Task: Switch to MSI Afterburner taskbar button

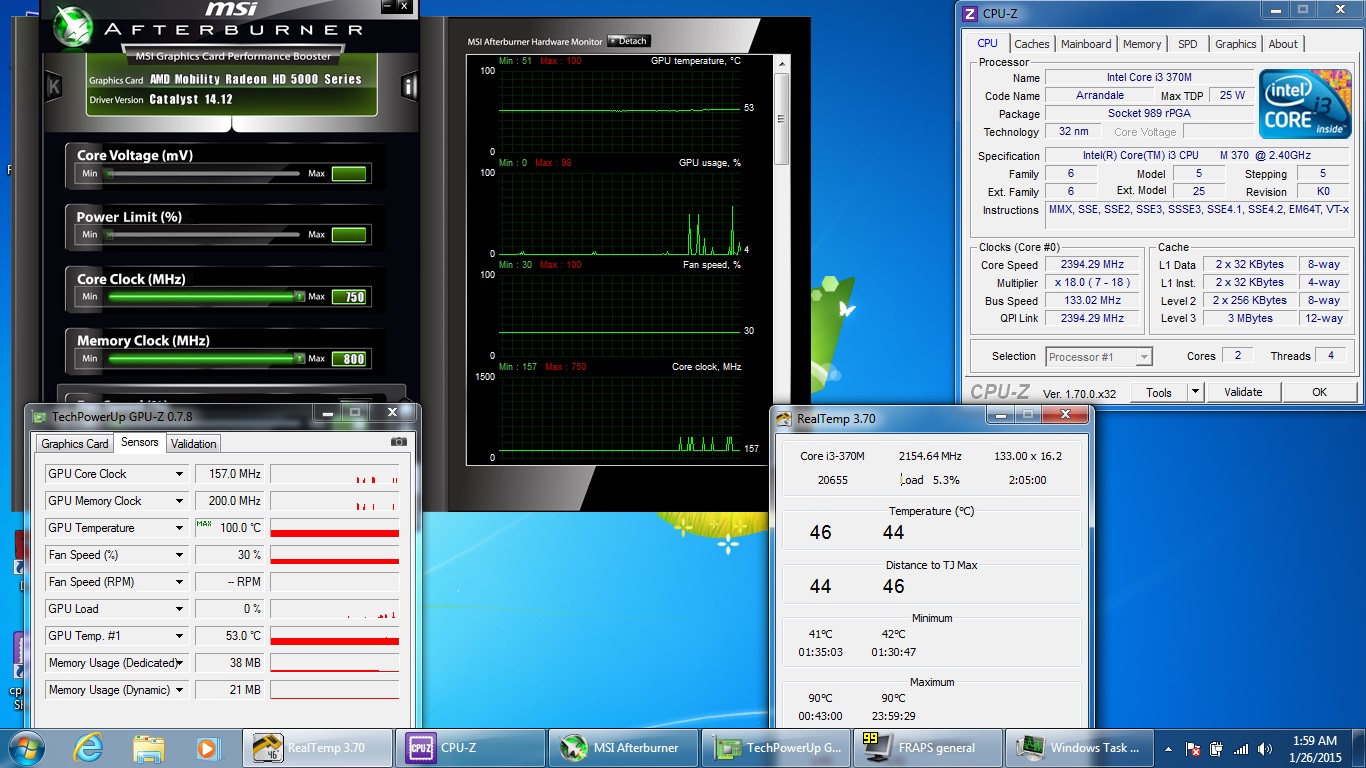Action: (624, 748)
